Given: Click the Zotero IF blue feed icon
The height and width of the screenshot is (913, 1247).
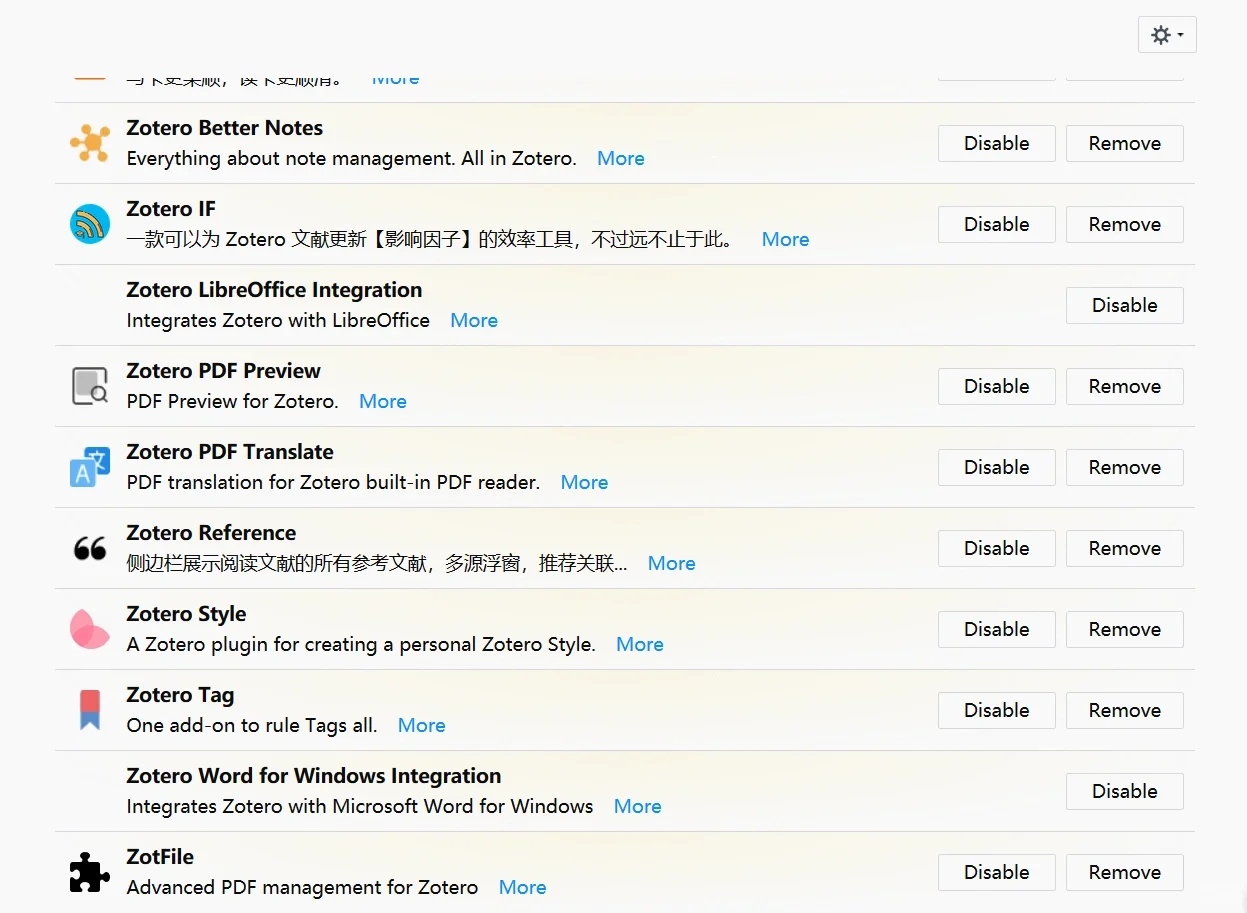Looking at the screenshot, I should pos(90,224).
